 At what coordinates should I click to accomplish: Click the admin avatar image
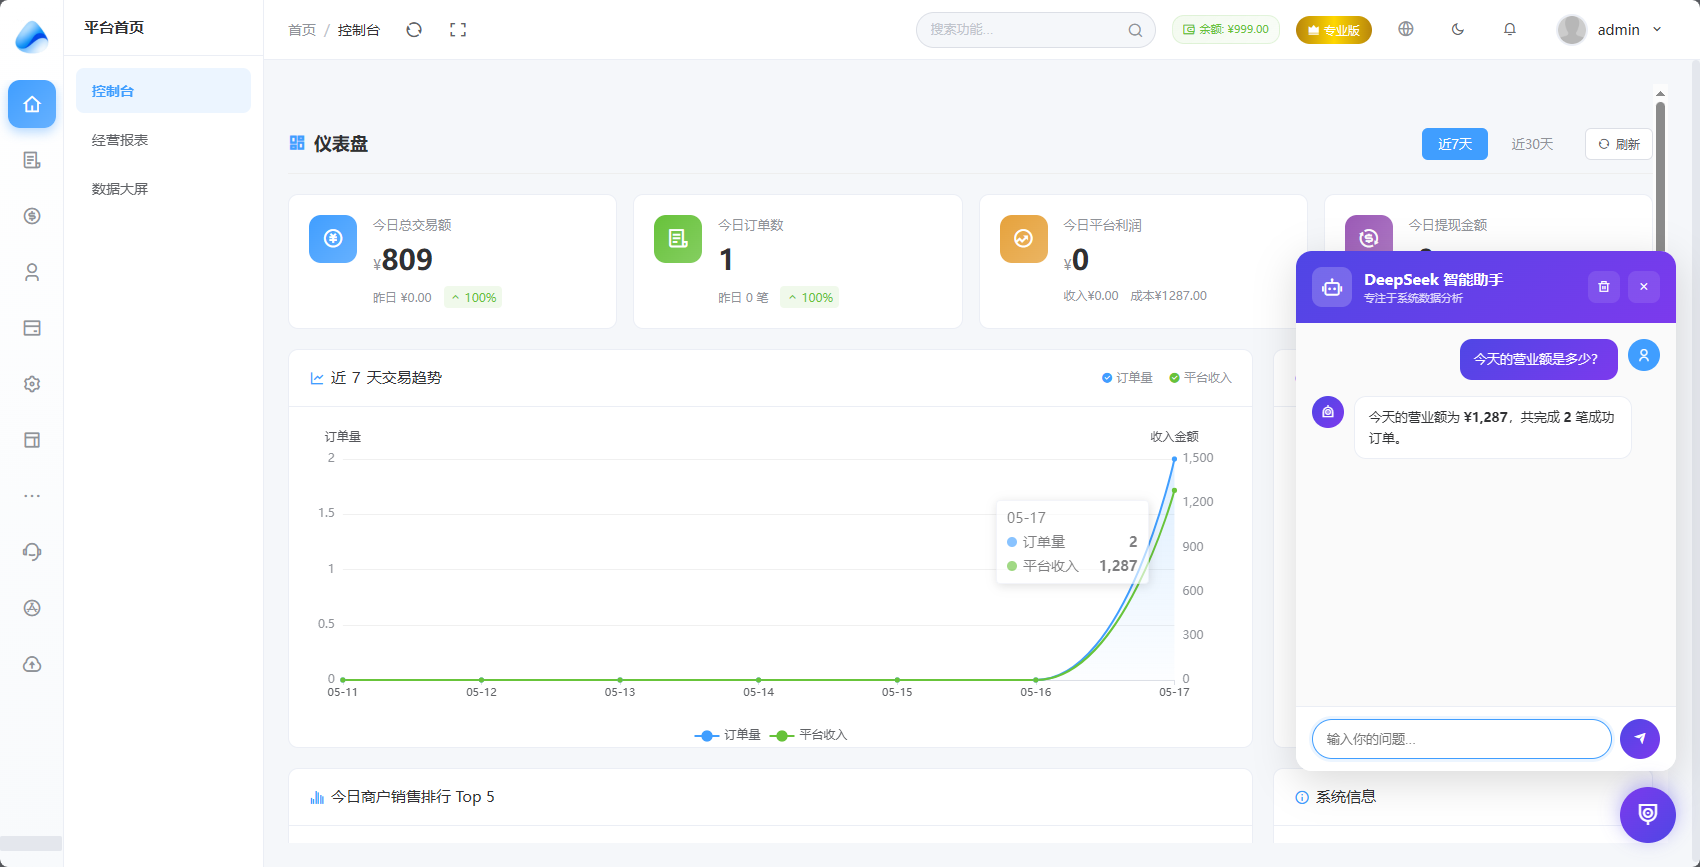click(x=1572, y=30)
